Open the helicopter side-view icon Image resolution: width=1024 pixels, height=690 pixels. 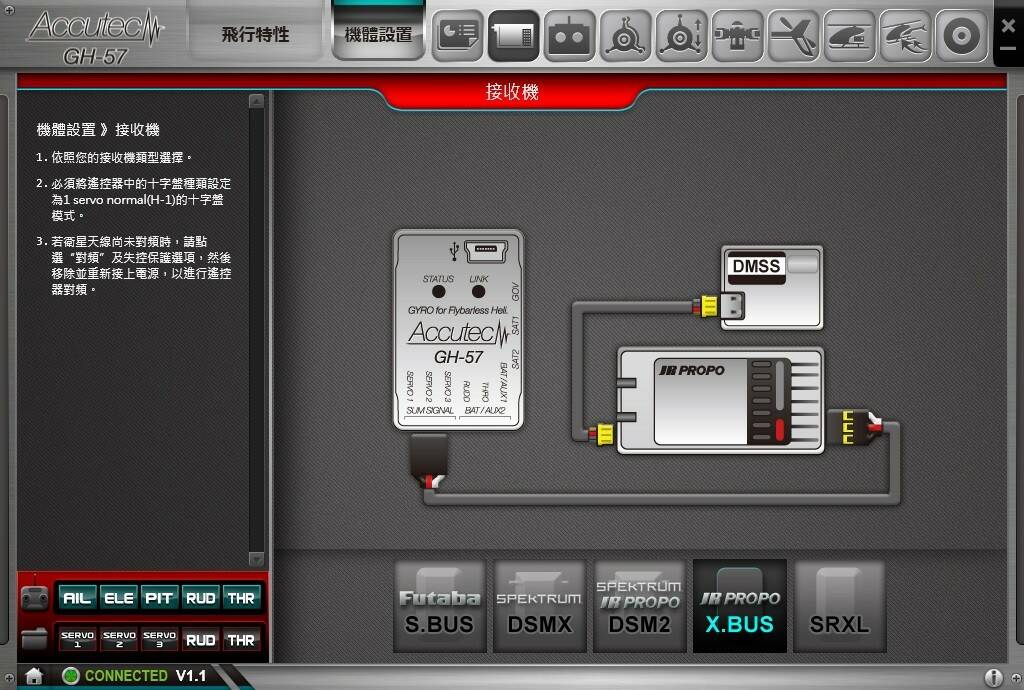(849, 36)
